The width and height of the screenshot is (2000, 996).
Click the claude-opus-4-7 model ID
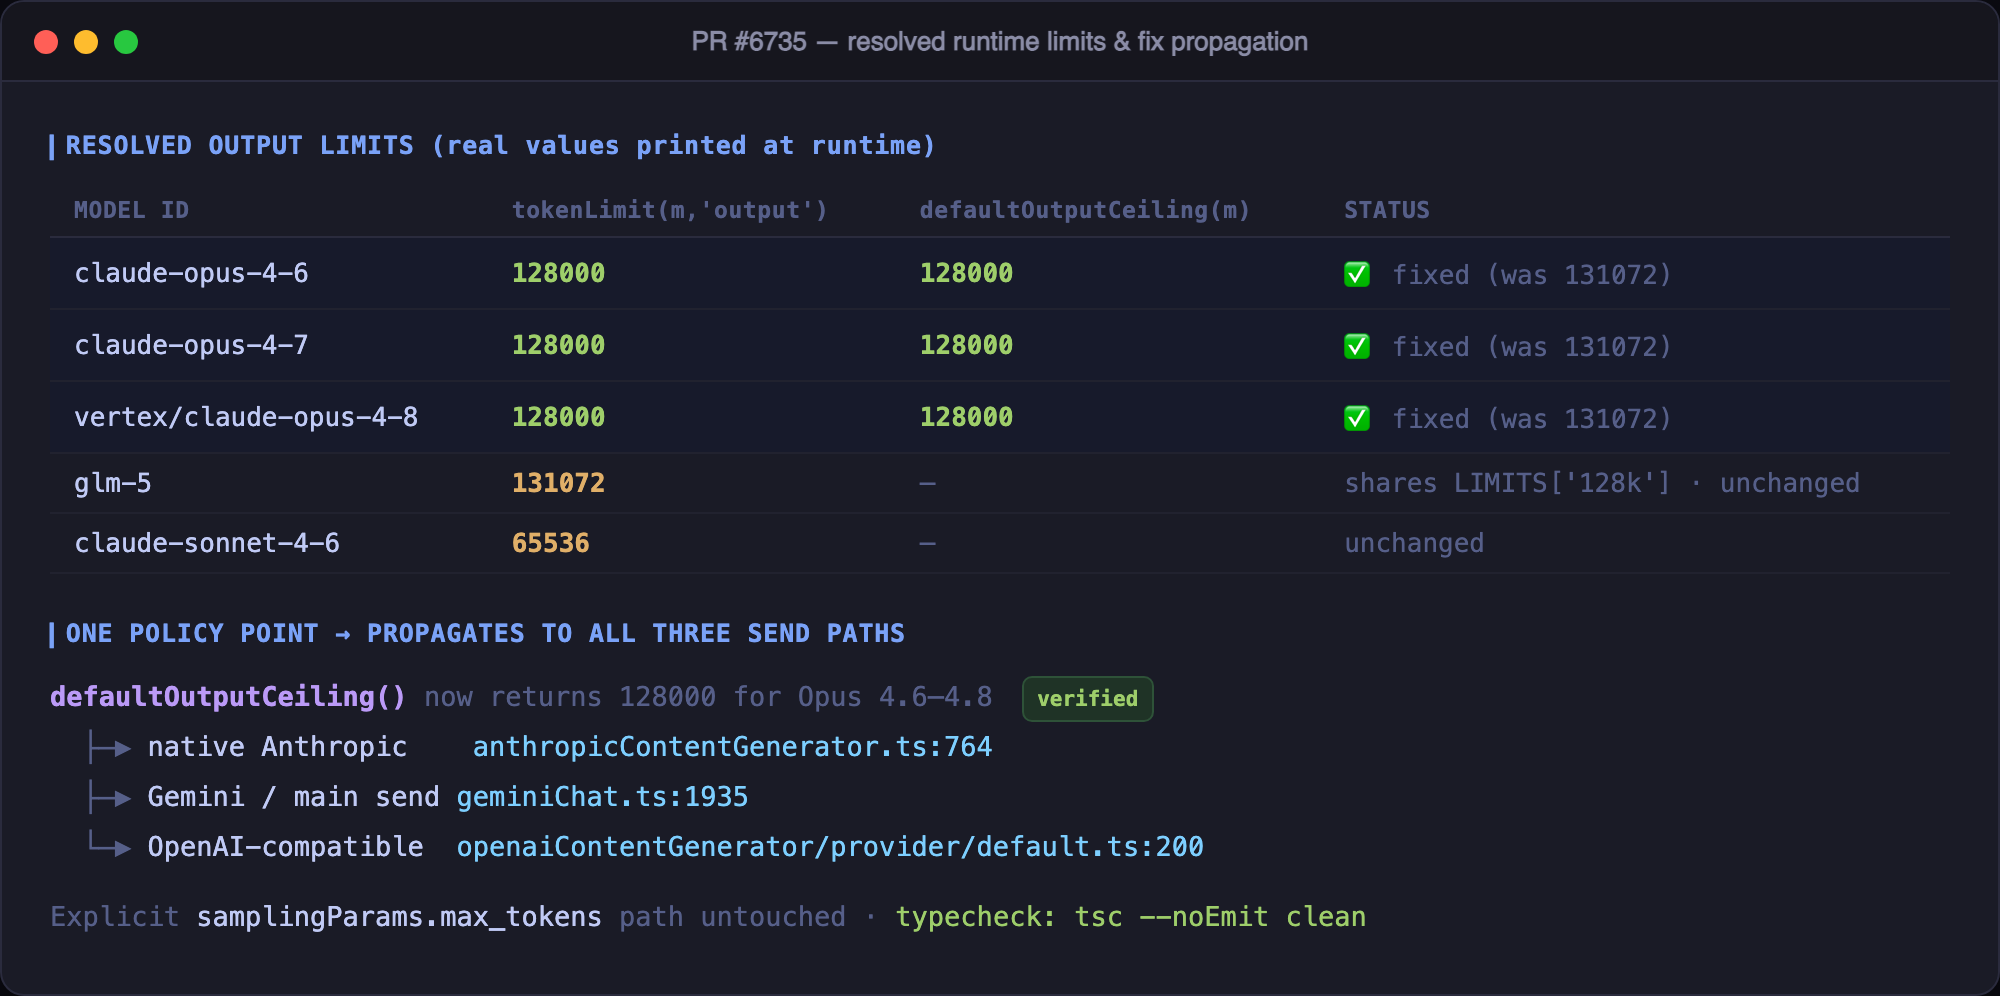(191, 345)
